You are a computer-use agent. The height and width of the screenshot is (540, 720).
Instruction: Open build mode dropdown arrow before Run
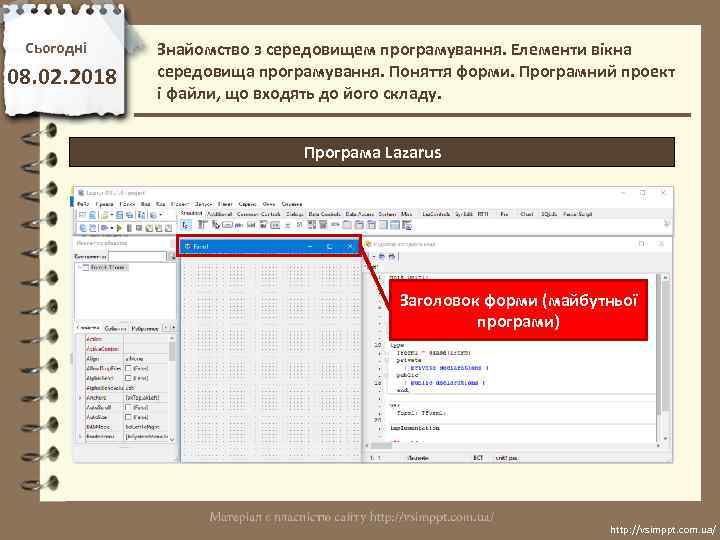[x=112, y=227]
